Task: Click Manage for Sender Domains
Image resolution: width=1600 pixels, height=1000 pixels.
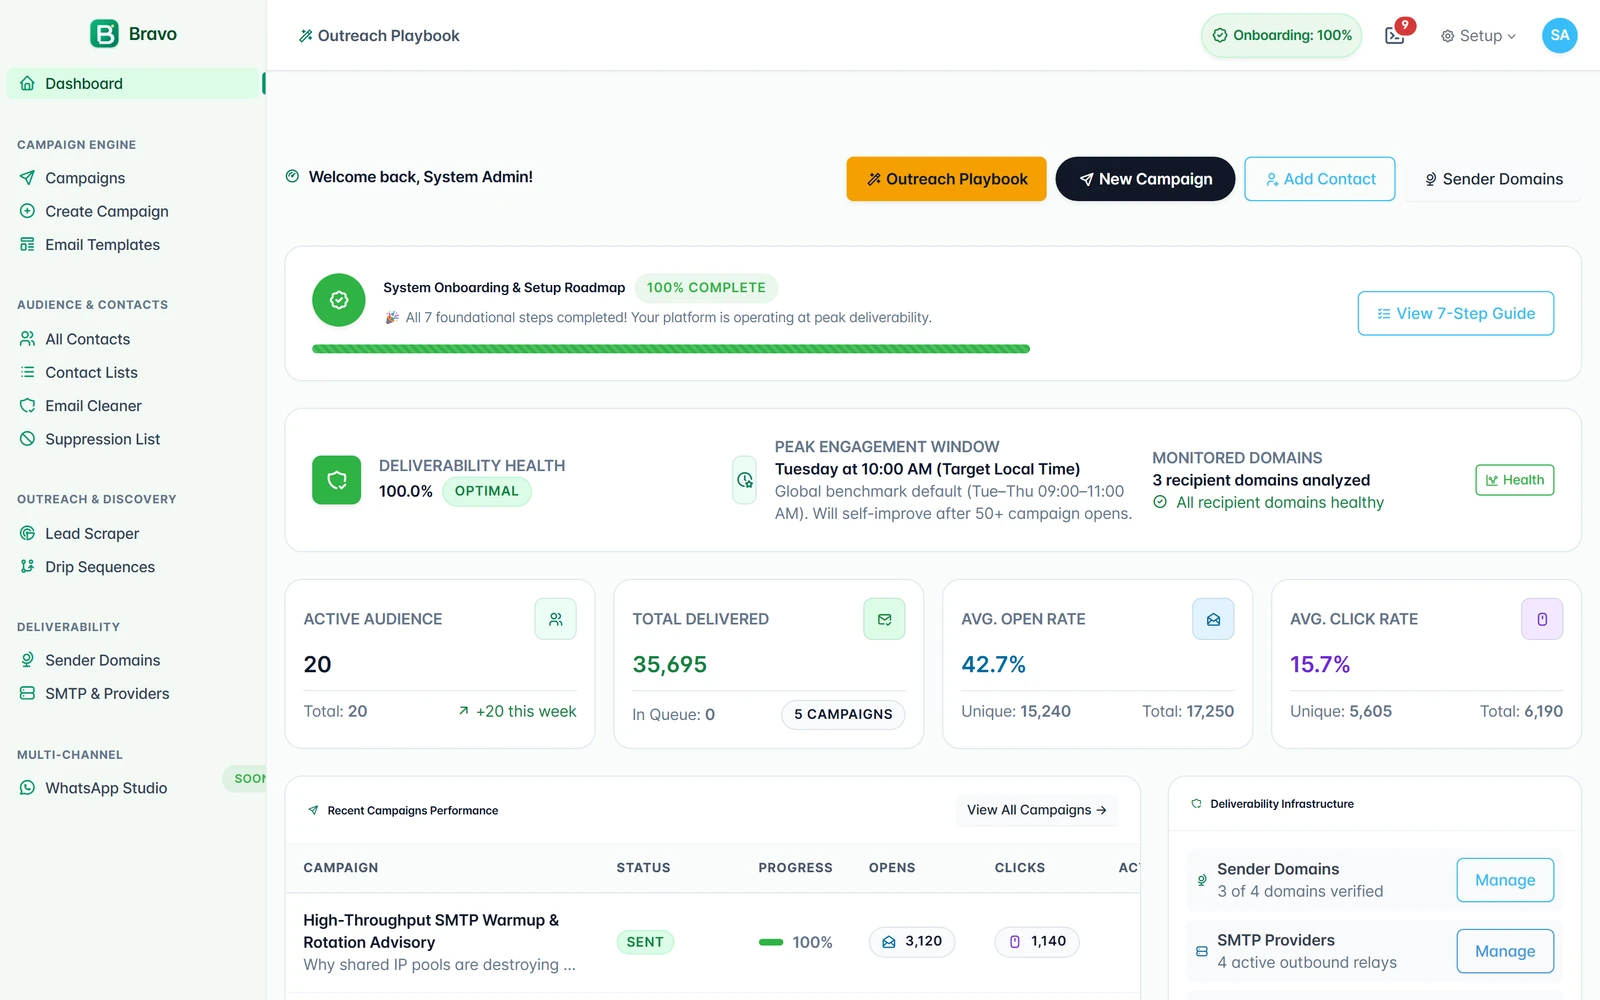Action: click(1505, 880)
